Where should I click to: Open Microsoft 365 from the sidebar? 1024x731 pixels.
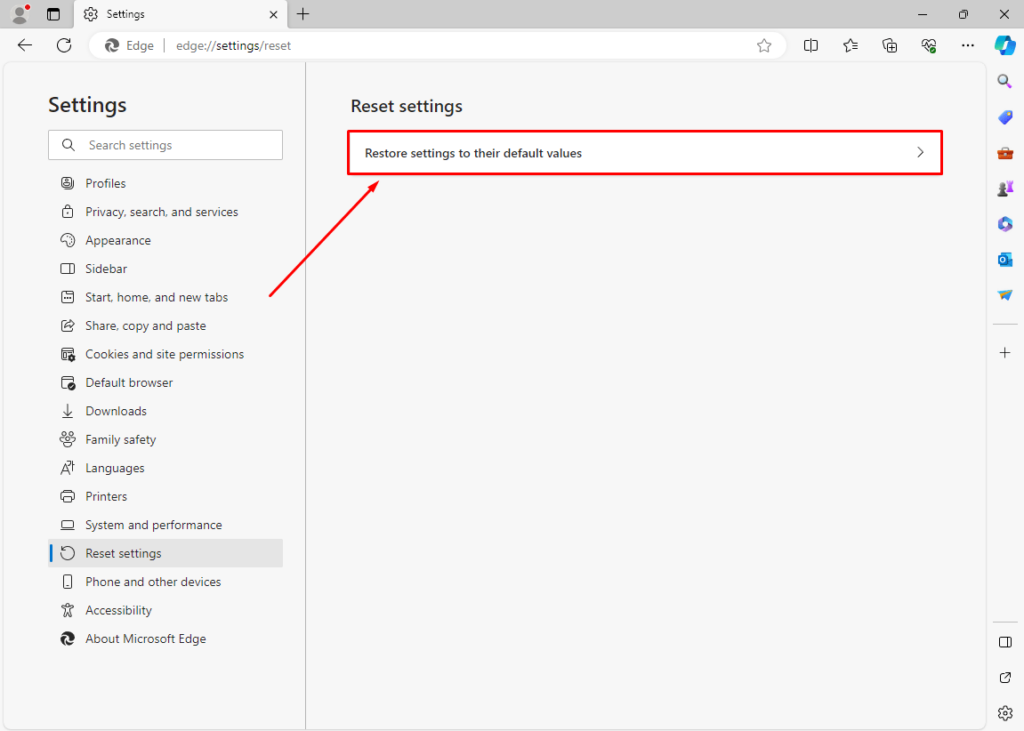click(1004, 224)
